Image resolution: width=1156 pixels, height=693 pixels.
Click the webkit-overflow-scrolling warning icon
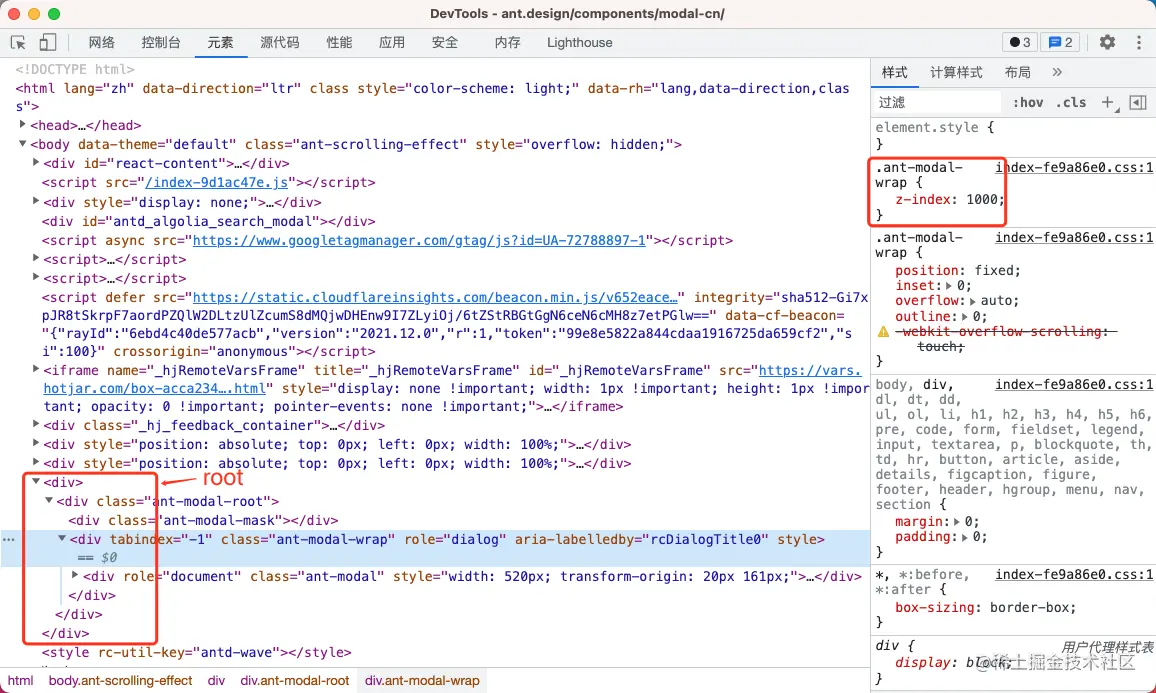[x=882, y=332]
